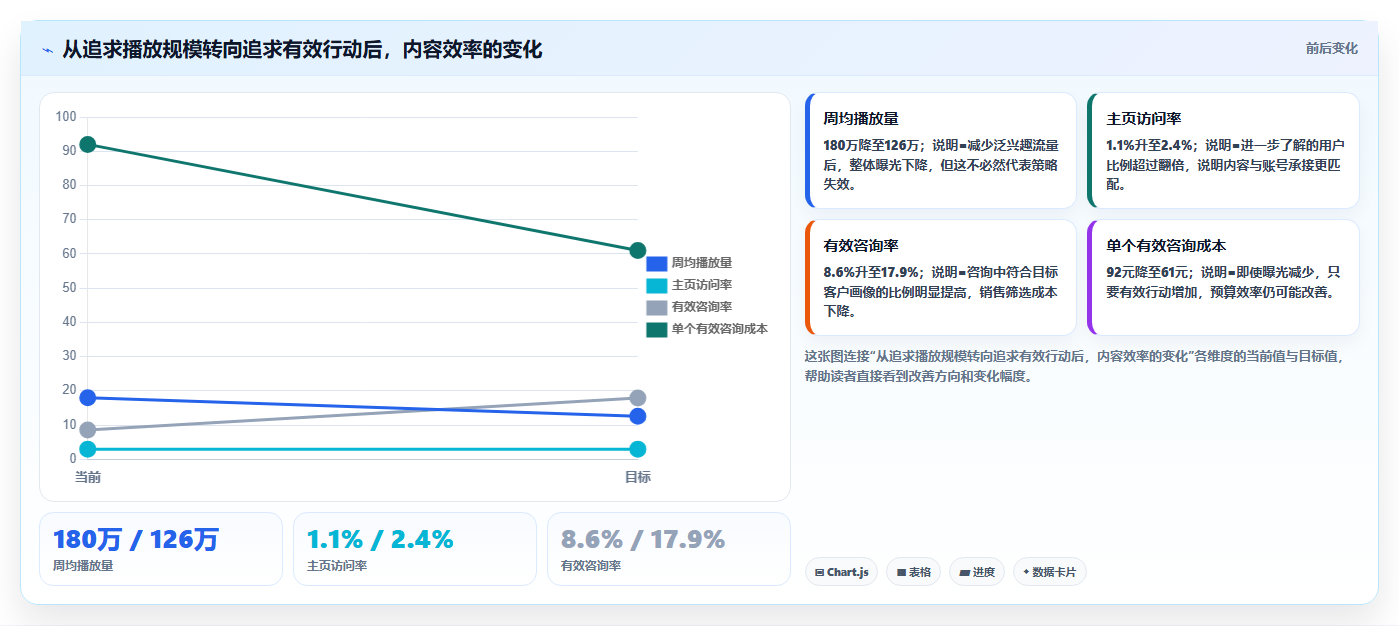Open the 180万 / 126万 stat card
Screen dimensions: 1399x626
coord(161,549)
